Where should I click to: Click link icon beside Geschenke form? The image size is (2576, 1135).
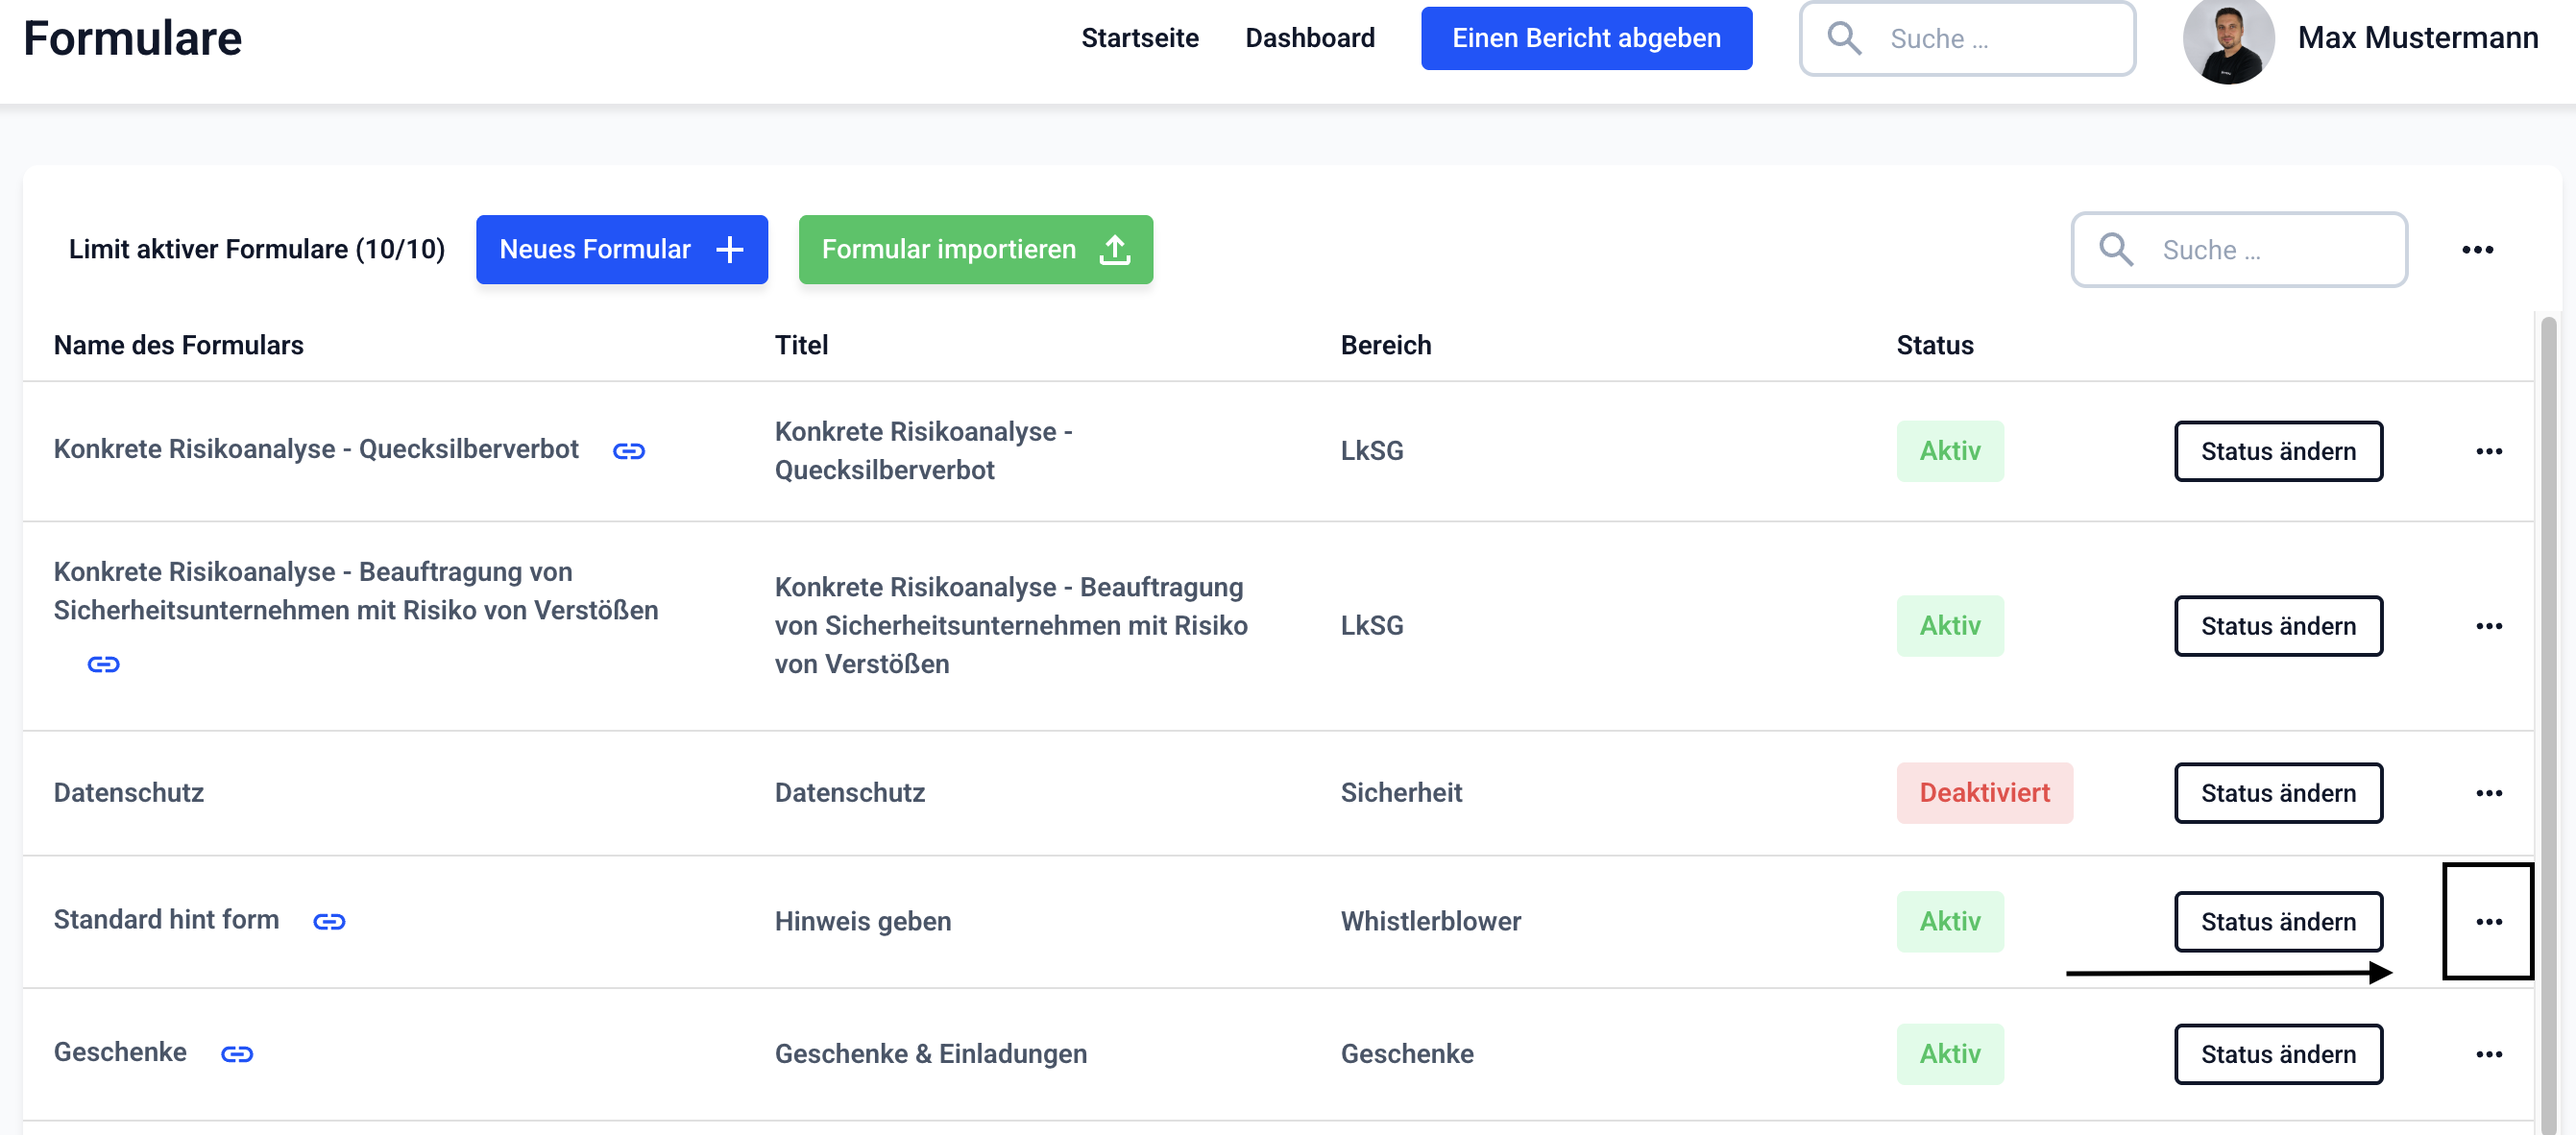coord(237,1054)
